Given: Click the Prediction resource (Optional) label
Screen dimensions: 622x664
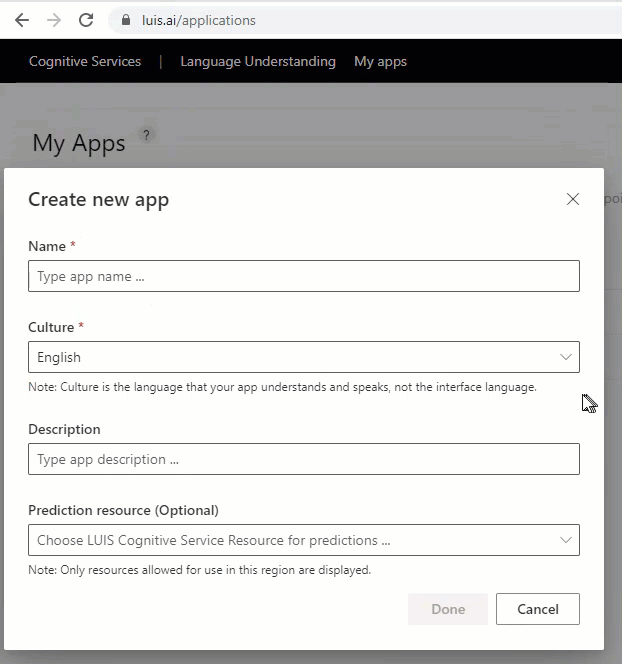Looking at the screenshot, I should [123, 510].
